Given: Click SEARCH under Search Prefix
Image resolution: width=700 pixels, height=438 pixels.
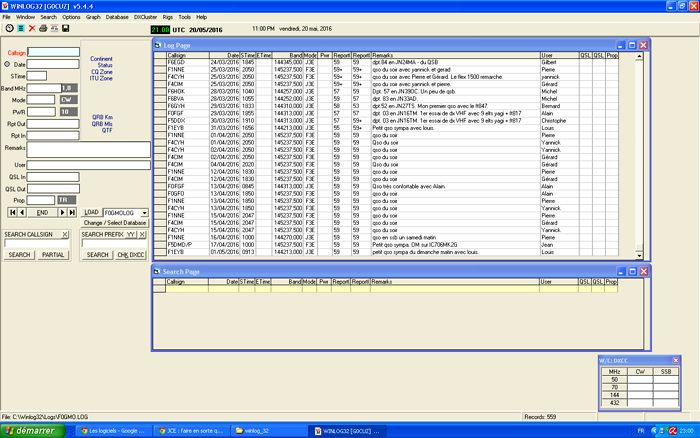Looking at the screenshot, I should tap(97, 255).
